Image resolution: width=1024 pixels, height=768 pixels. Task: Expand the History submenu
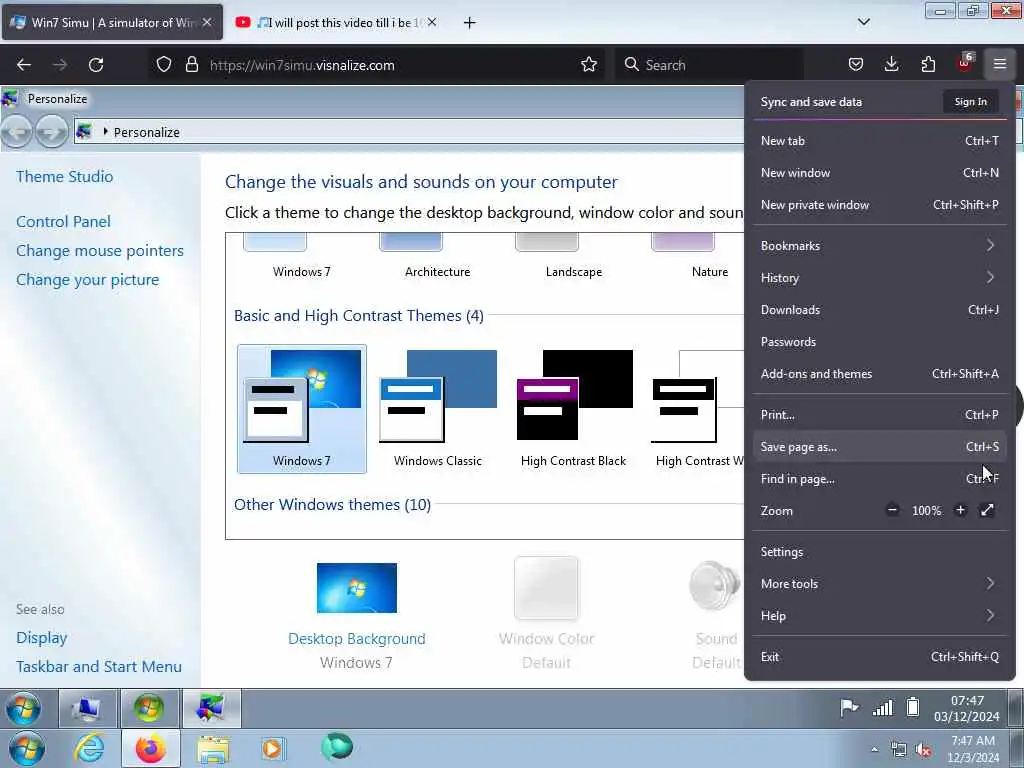pyautogui.click(x=880, y=278)
